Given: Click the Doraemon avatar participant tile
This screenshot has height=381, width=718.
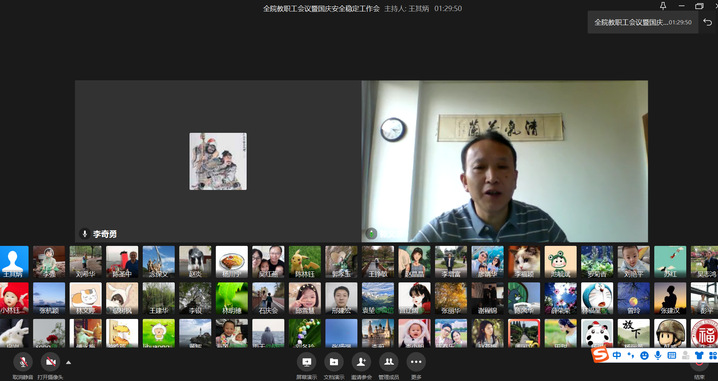Looking at the screenshot, I should click(x=597, y=298).
